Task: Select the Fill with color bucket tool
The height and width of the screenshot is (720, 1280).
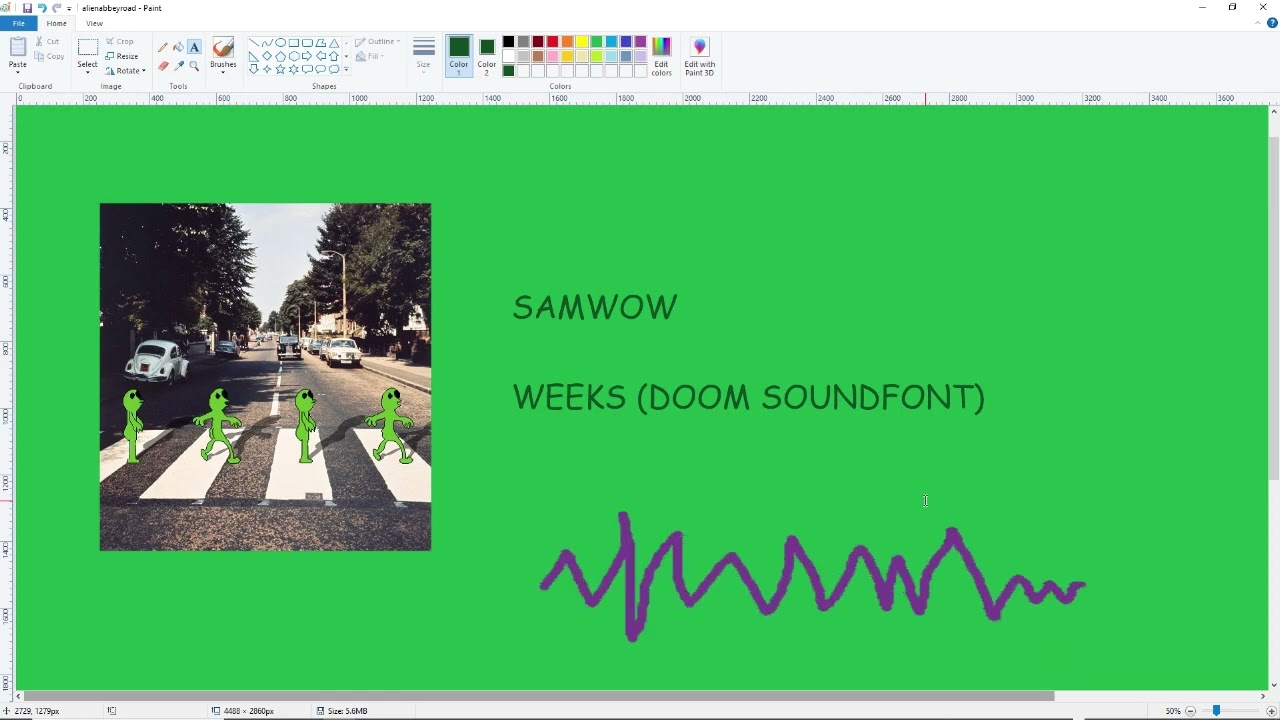Action: coord(178,47)
